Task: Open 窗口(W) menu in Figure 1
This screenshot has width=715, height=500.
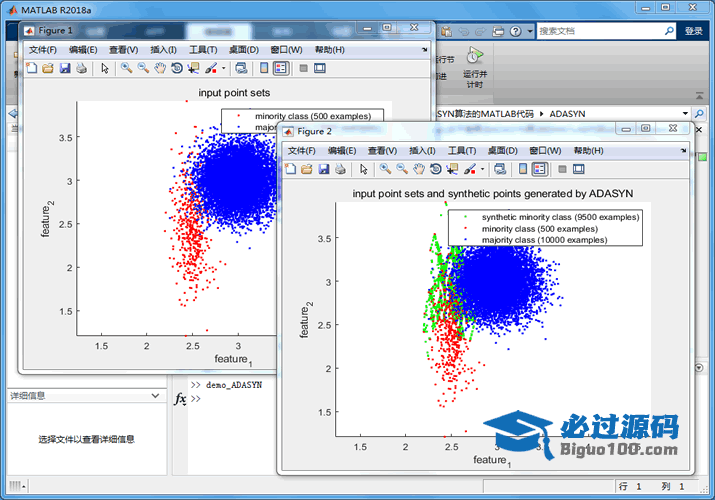Action: point(286,50)
